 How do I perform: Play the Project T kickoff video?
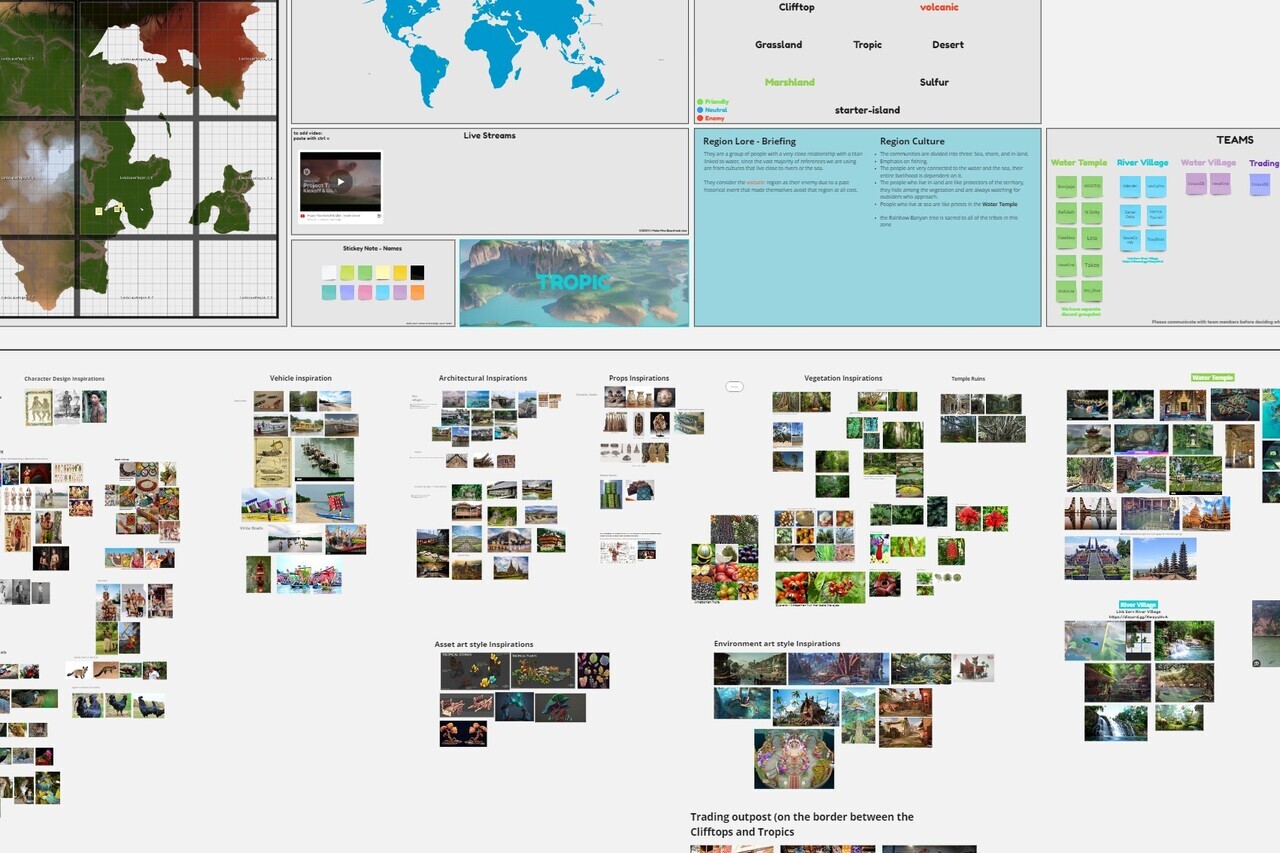pyautogui.click(x=341, y=181)
